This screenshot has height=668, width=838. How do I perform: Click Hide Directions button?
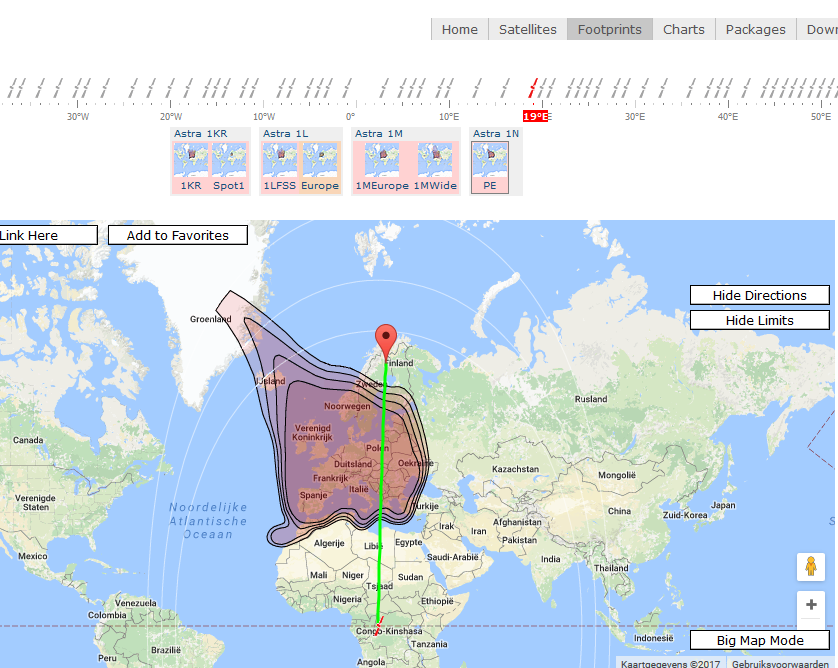(759, 295)
